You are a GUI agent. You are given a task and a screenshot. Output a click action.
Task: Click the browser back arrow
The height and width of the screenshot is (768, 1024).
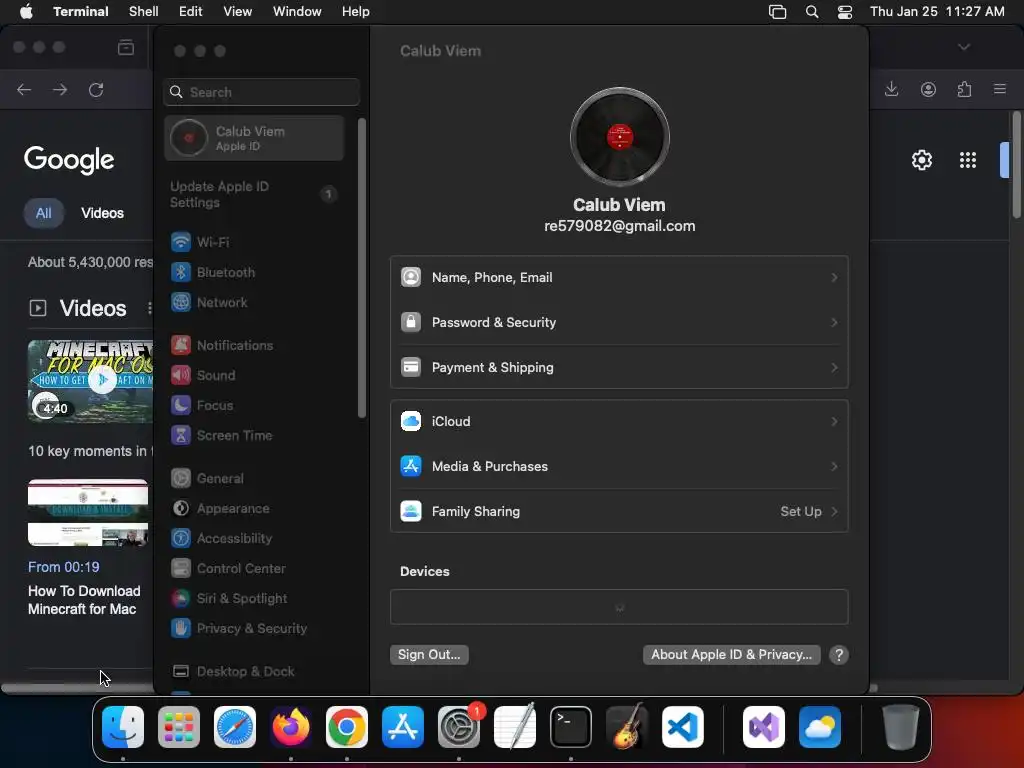coord(24,89)
